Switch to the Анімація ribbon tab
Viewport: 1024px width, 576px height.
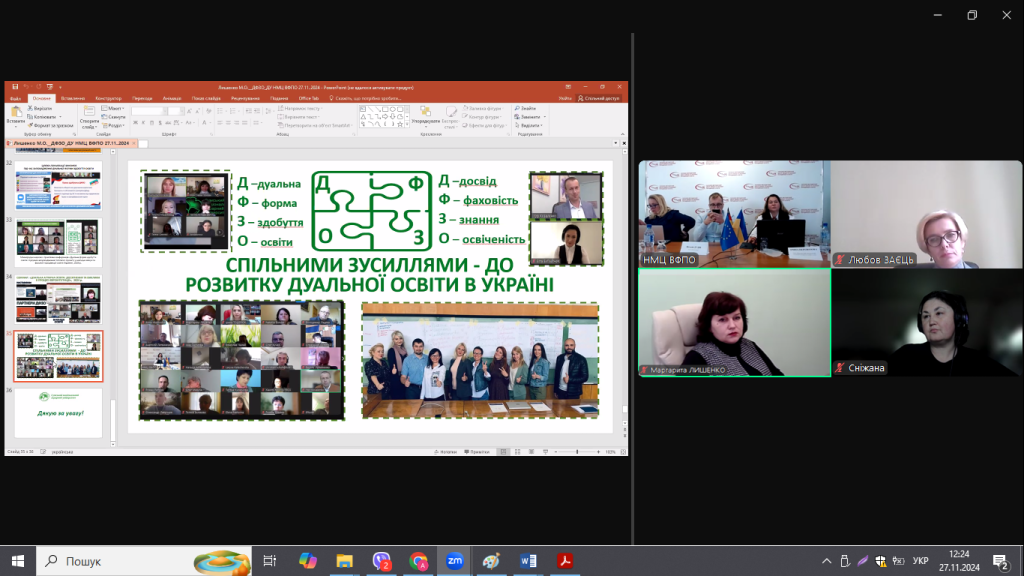click(x=172, y=98)
